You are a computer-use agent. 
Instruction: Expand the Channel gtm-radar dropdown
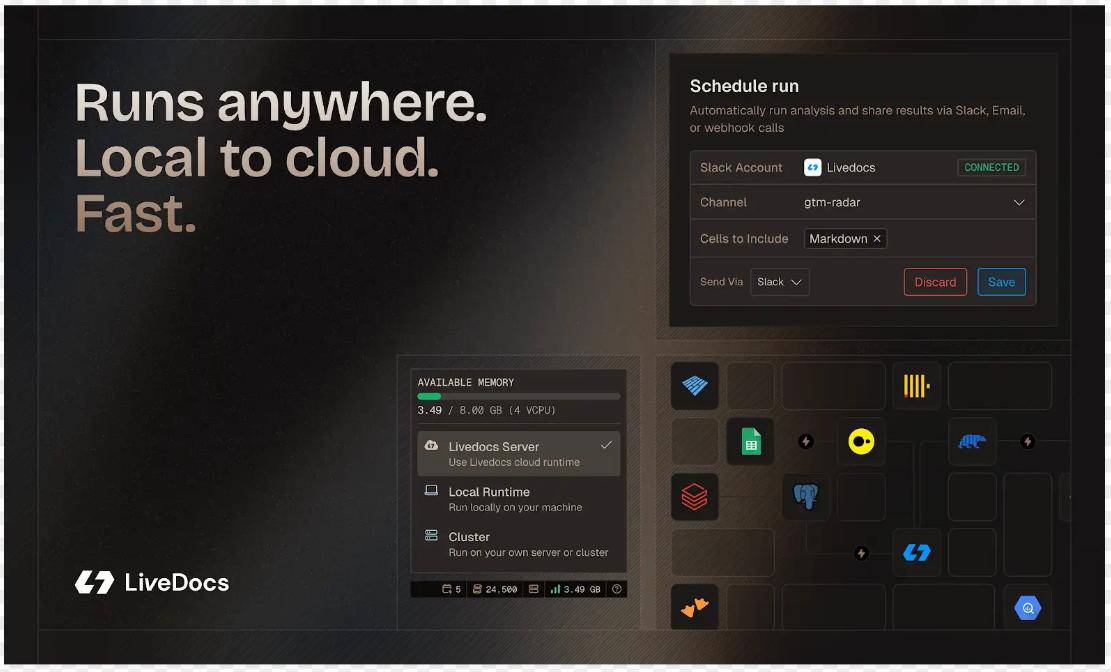[1018, 203]
